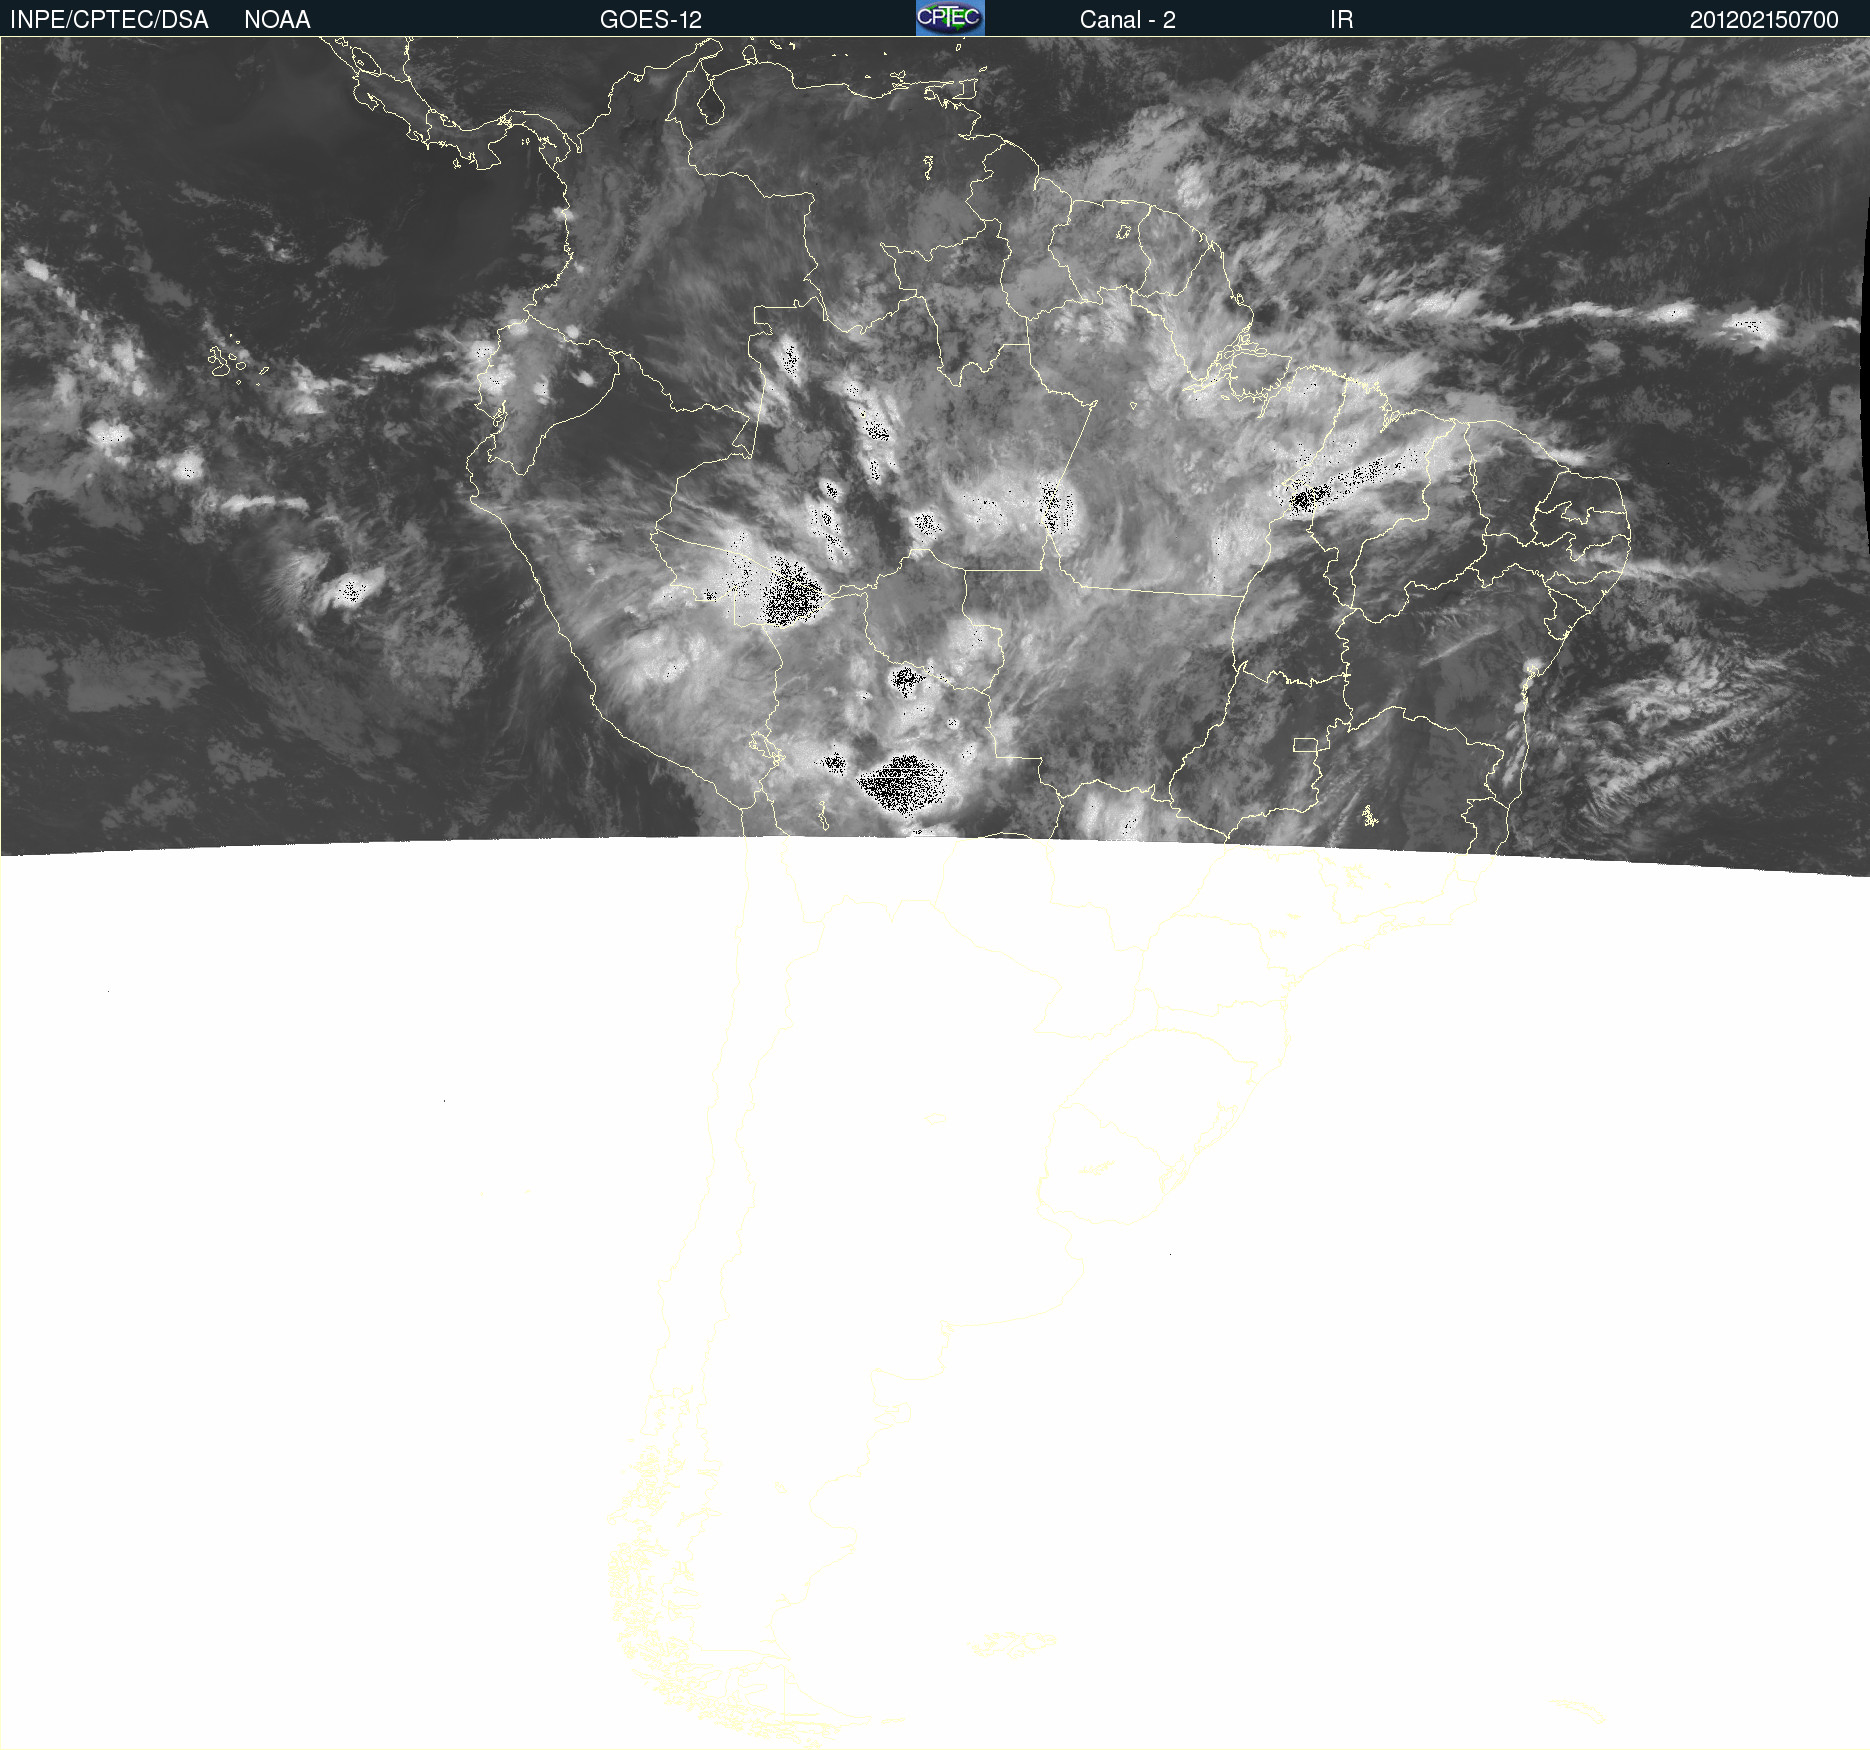Click the 'INPE/CPTEC/DSA' header text
Screen dimensions: 1870x1750
(109, 20)
